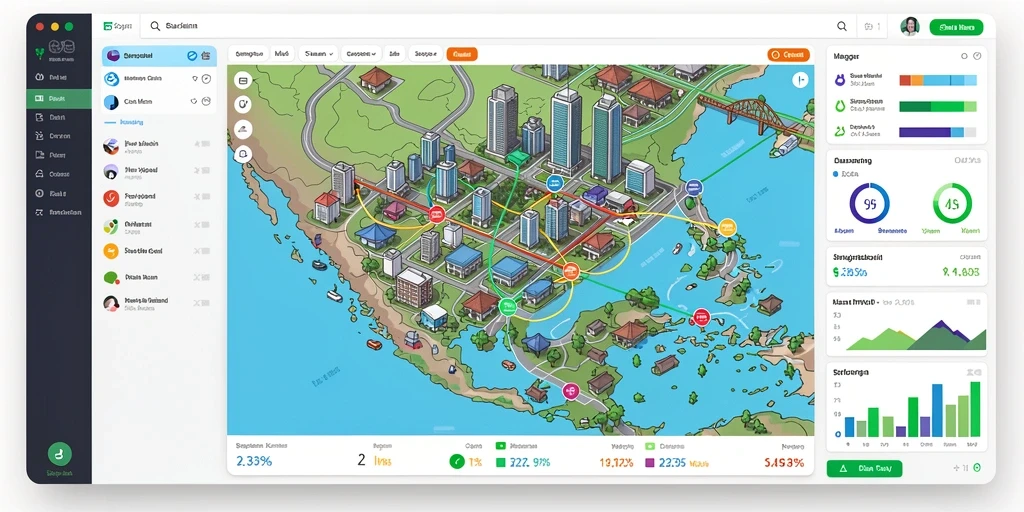This screenshot has height=512, width=1024.
Task: Click the red map marker over the water near the islands
Action: click(701, 317)
